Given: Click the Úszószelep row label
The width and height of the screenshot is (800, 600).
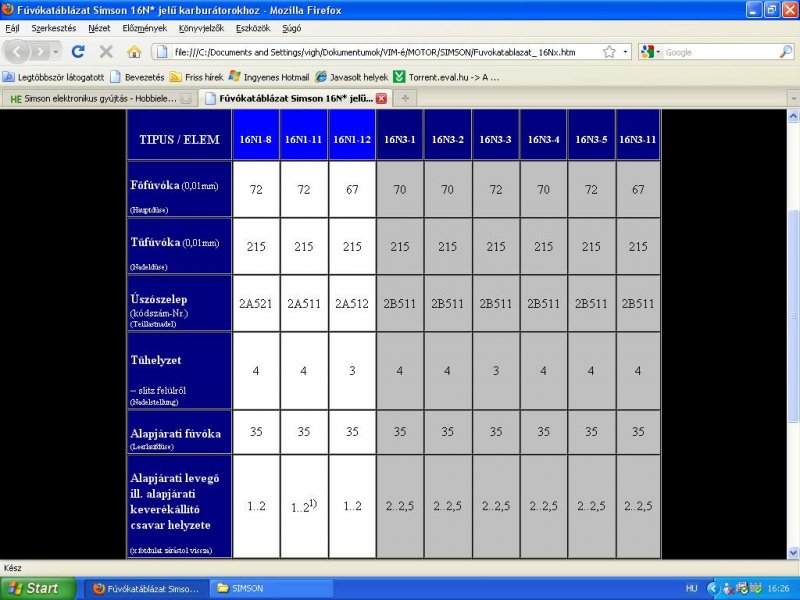Looking at the screenshot, I should 180,304.
